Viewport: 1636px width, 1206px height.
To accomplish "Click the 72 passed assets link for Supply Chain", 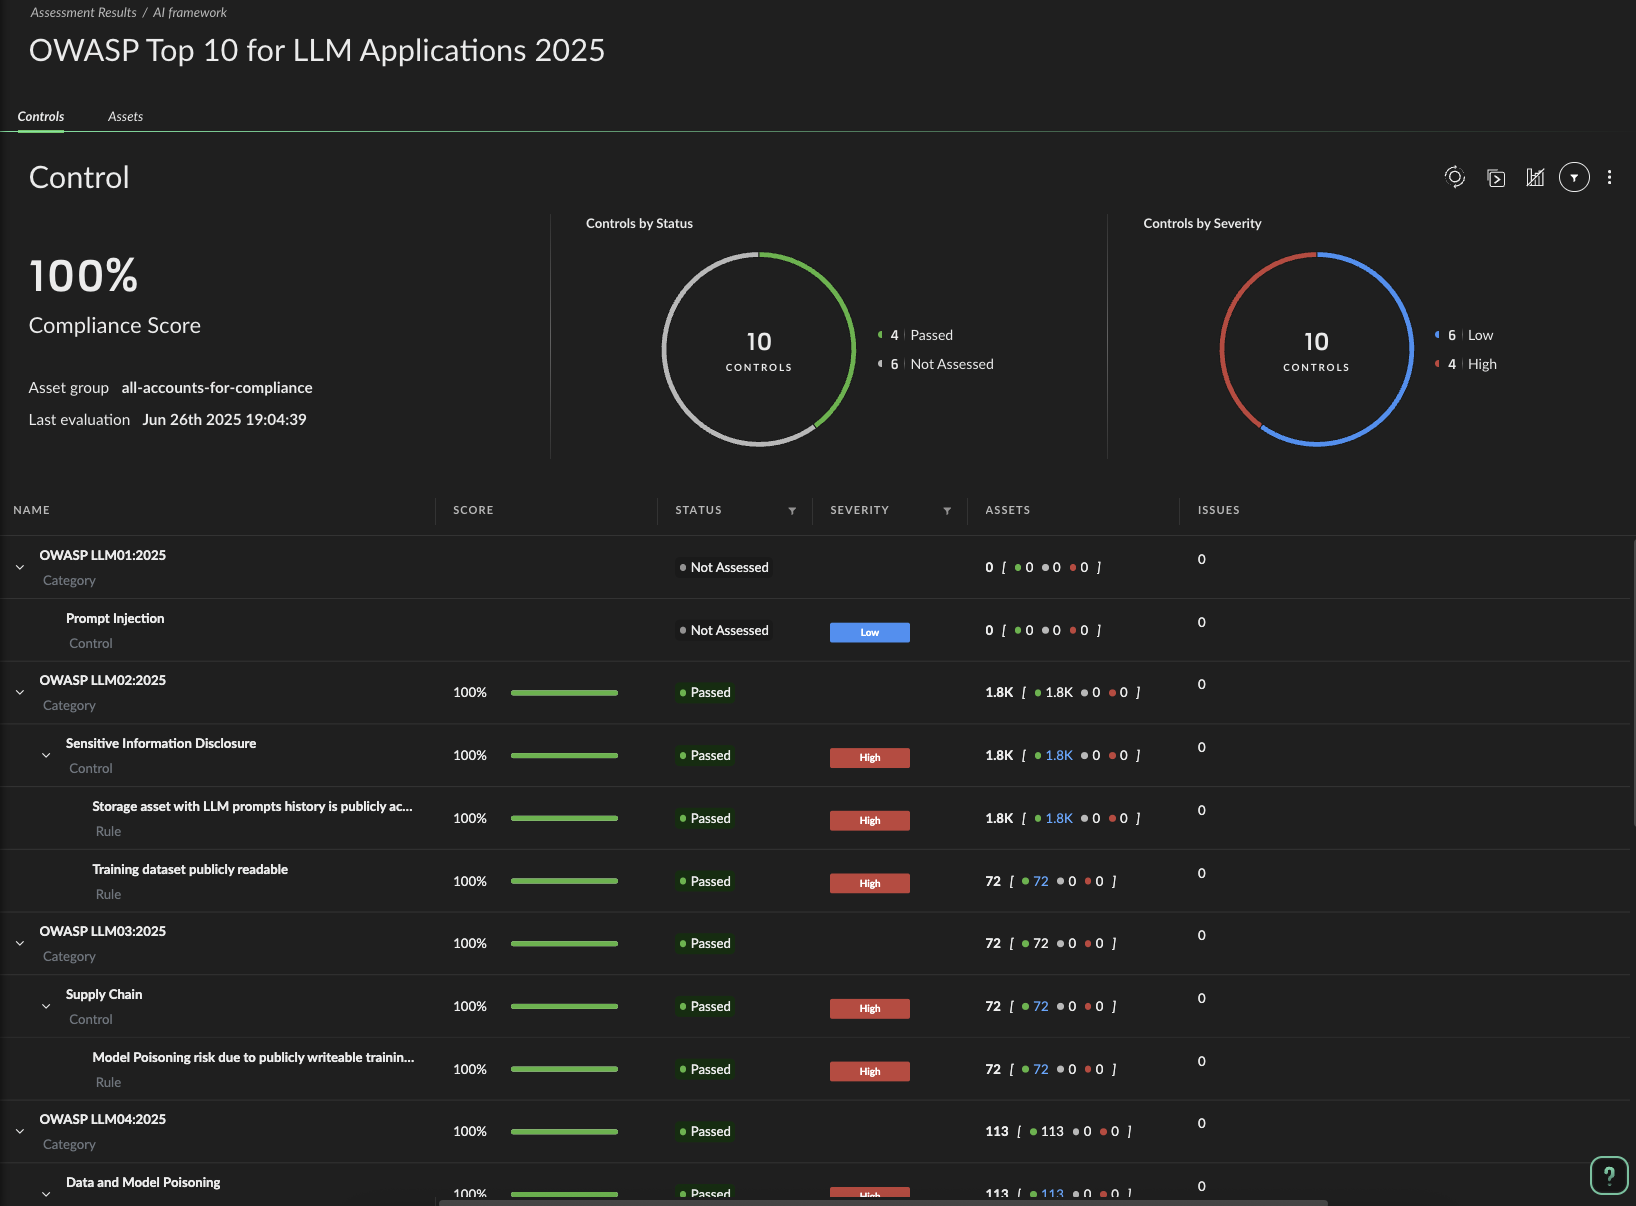I will tap(1041, 1006).
